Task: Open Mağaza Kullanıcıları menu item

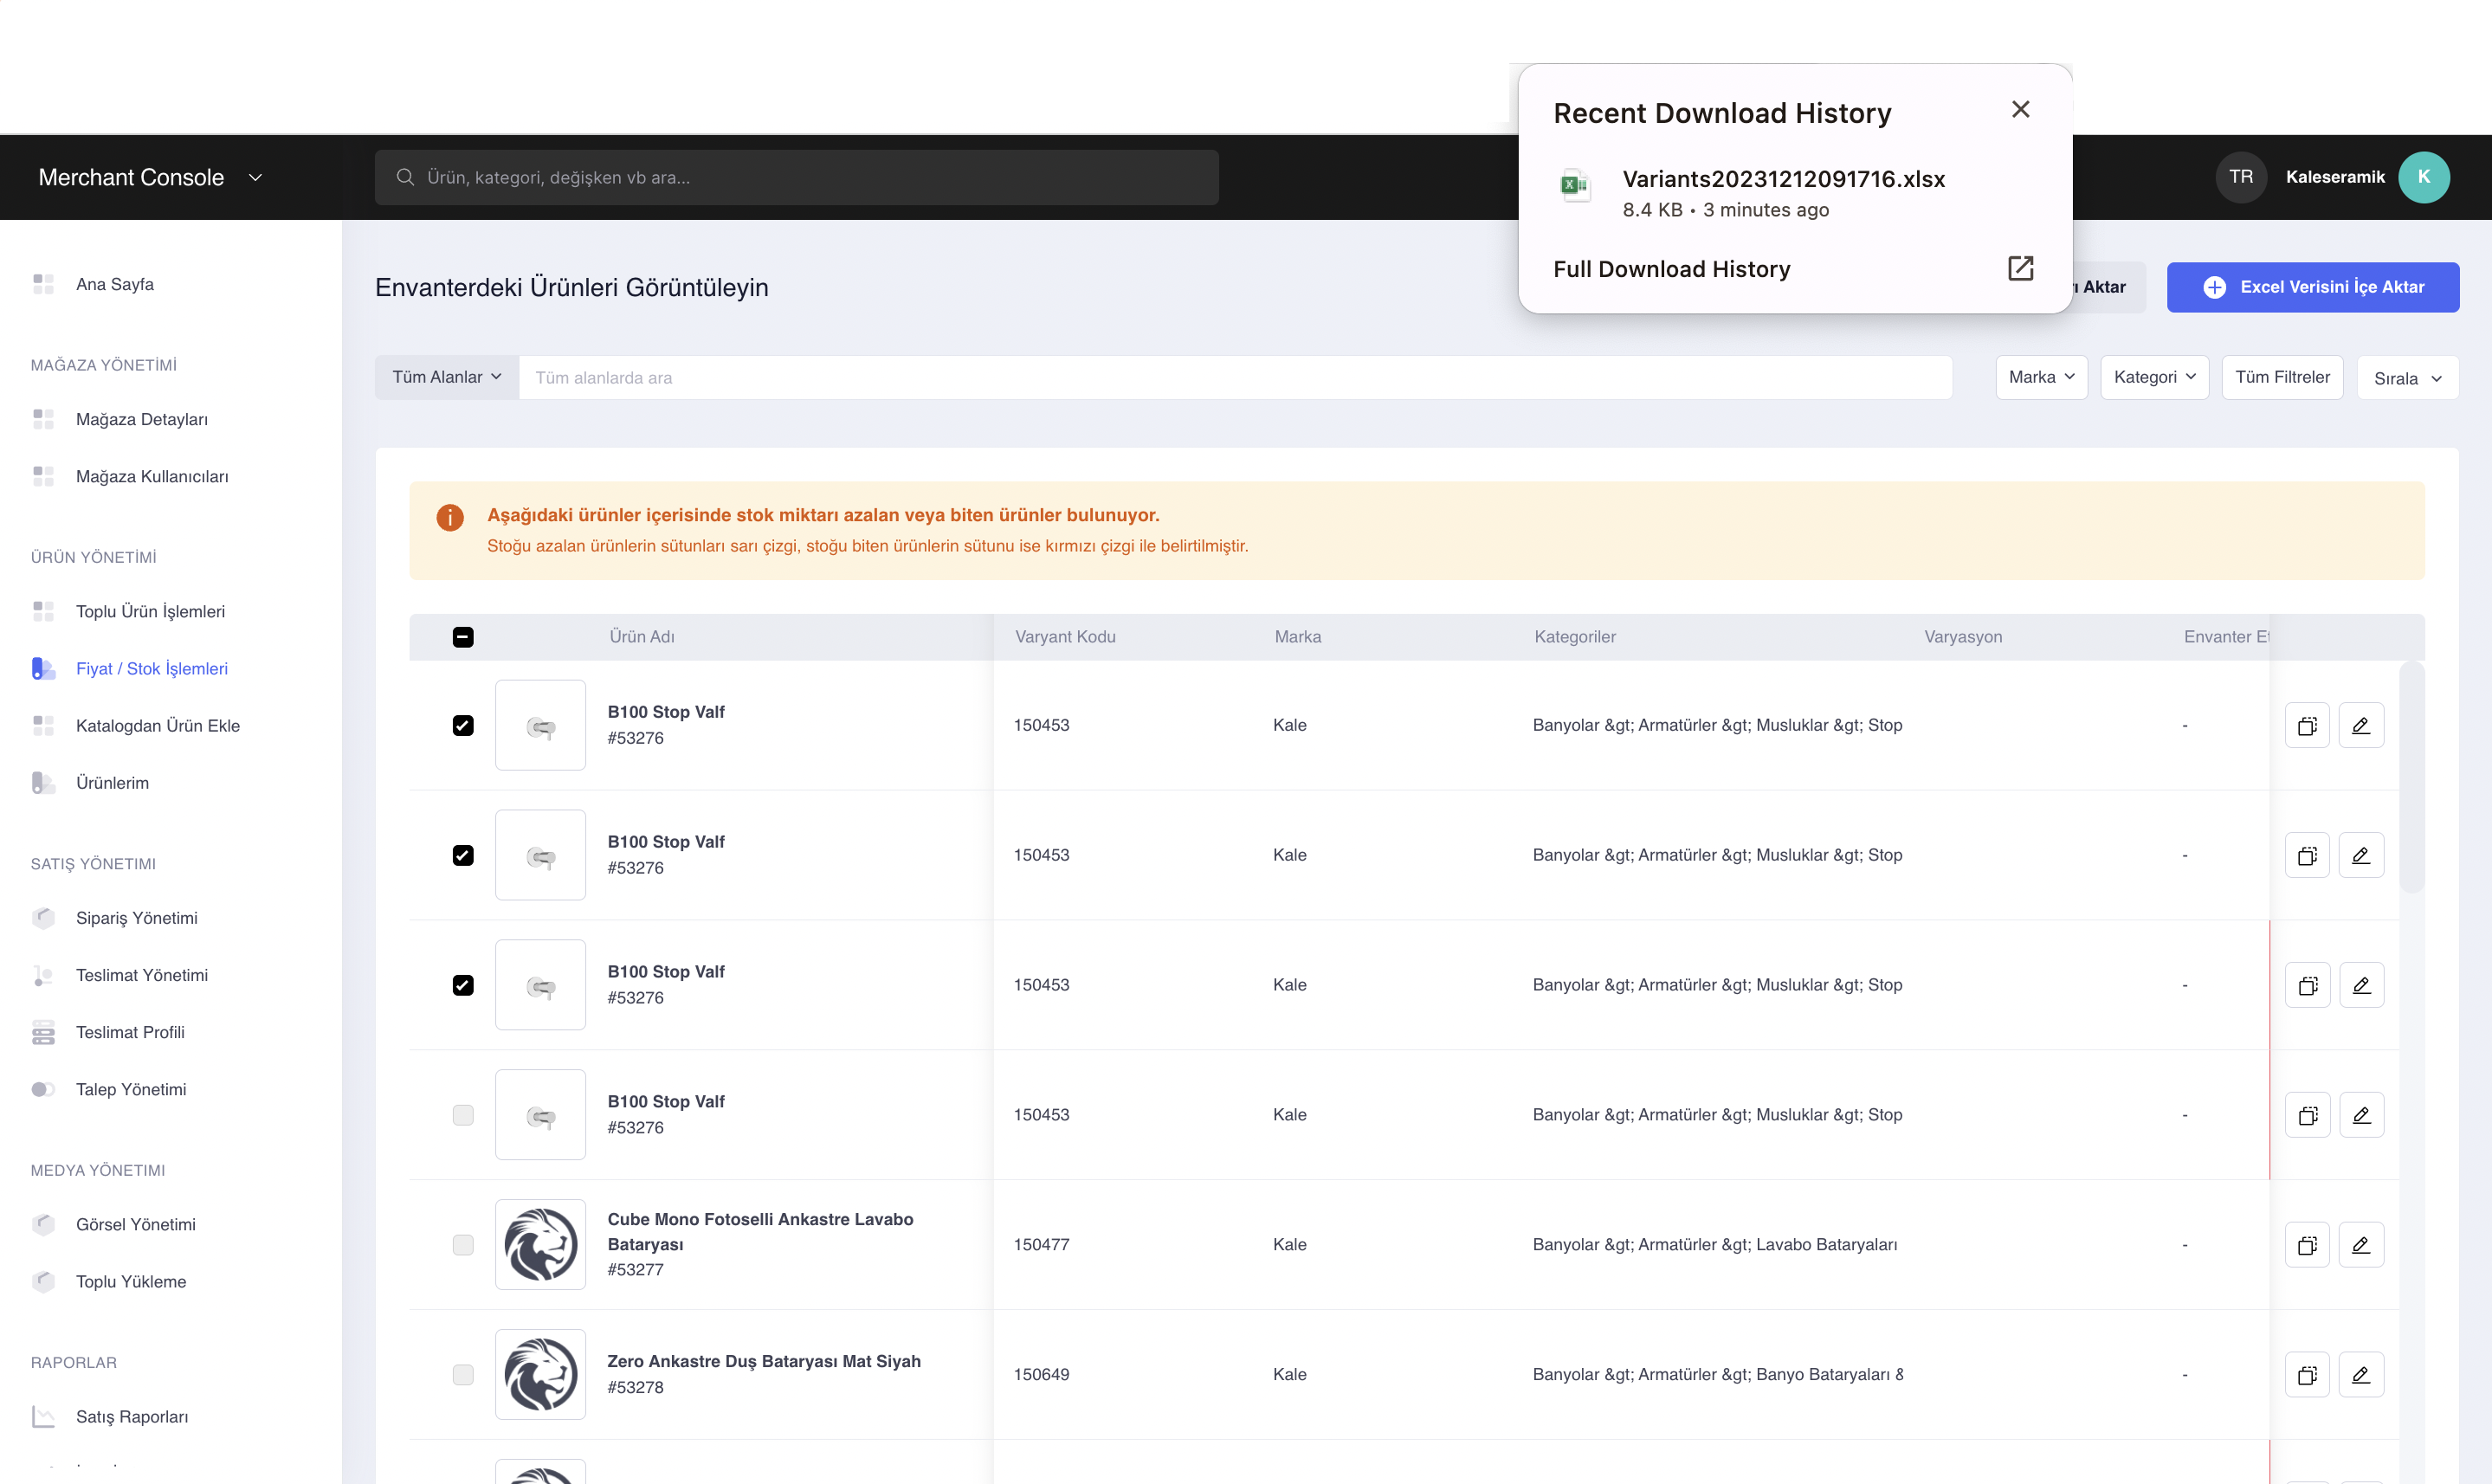Action: pyautogui.click(x=152, y=476)
